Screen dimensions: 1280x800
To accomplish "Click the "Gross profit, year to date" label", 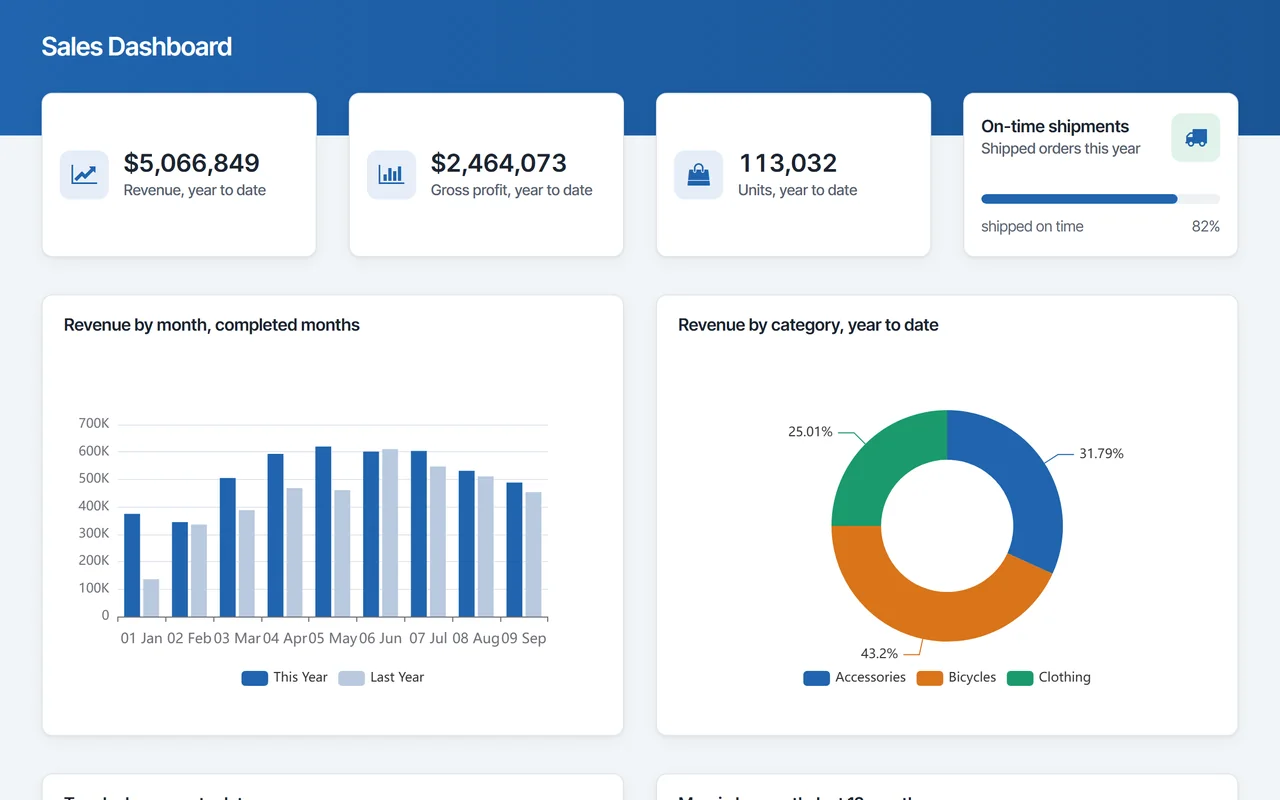I will click(x=512, y=190).
